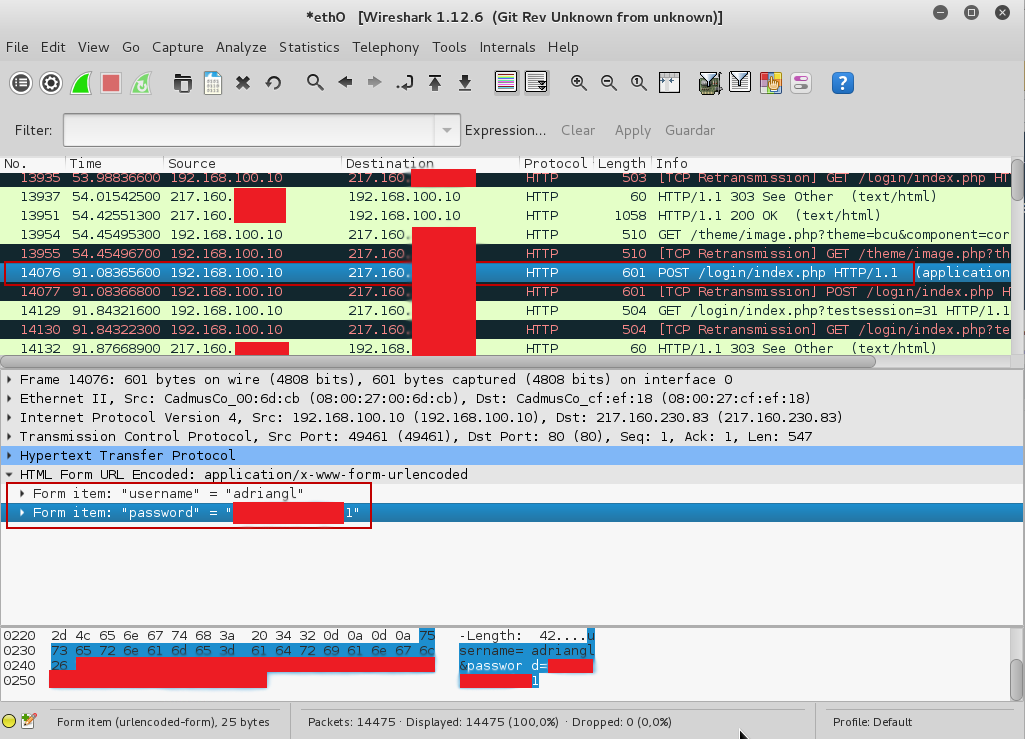Zoom in the packet text

(x=578, y=82)
